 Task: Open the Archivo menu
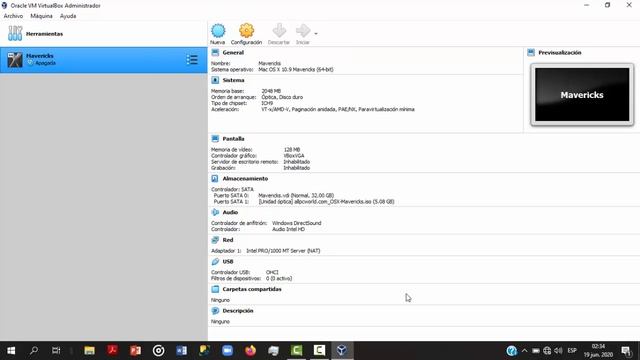coord(13,16)
